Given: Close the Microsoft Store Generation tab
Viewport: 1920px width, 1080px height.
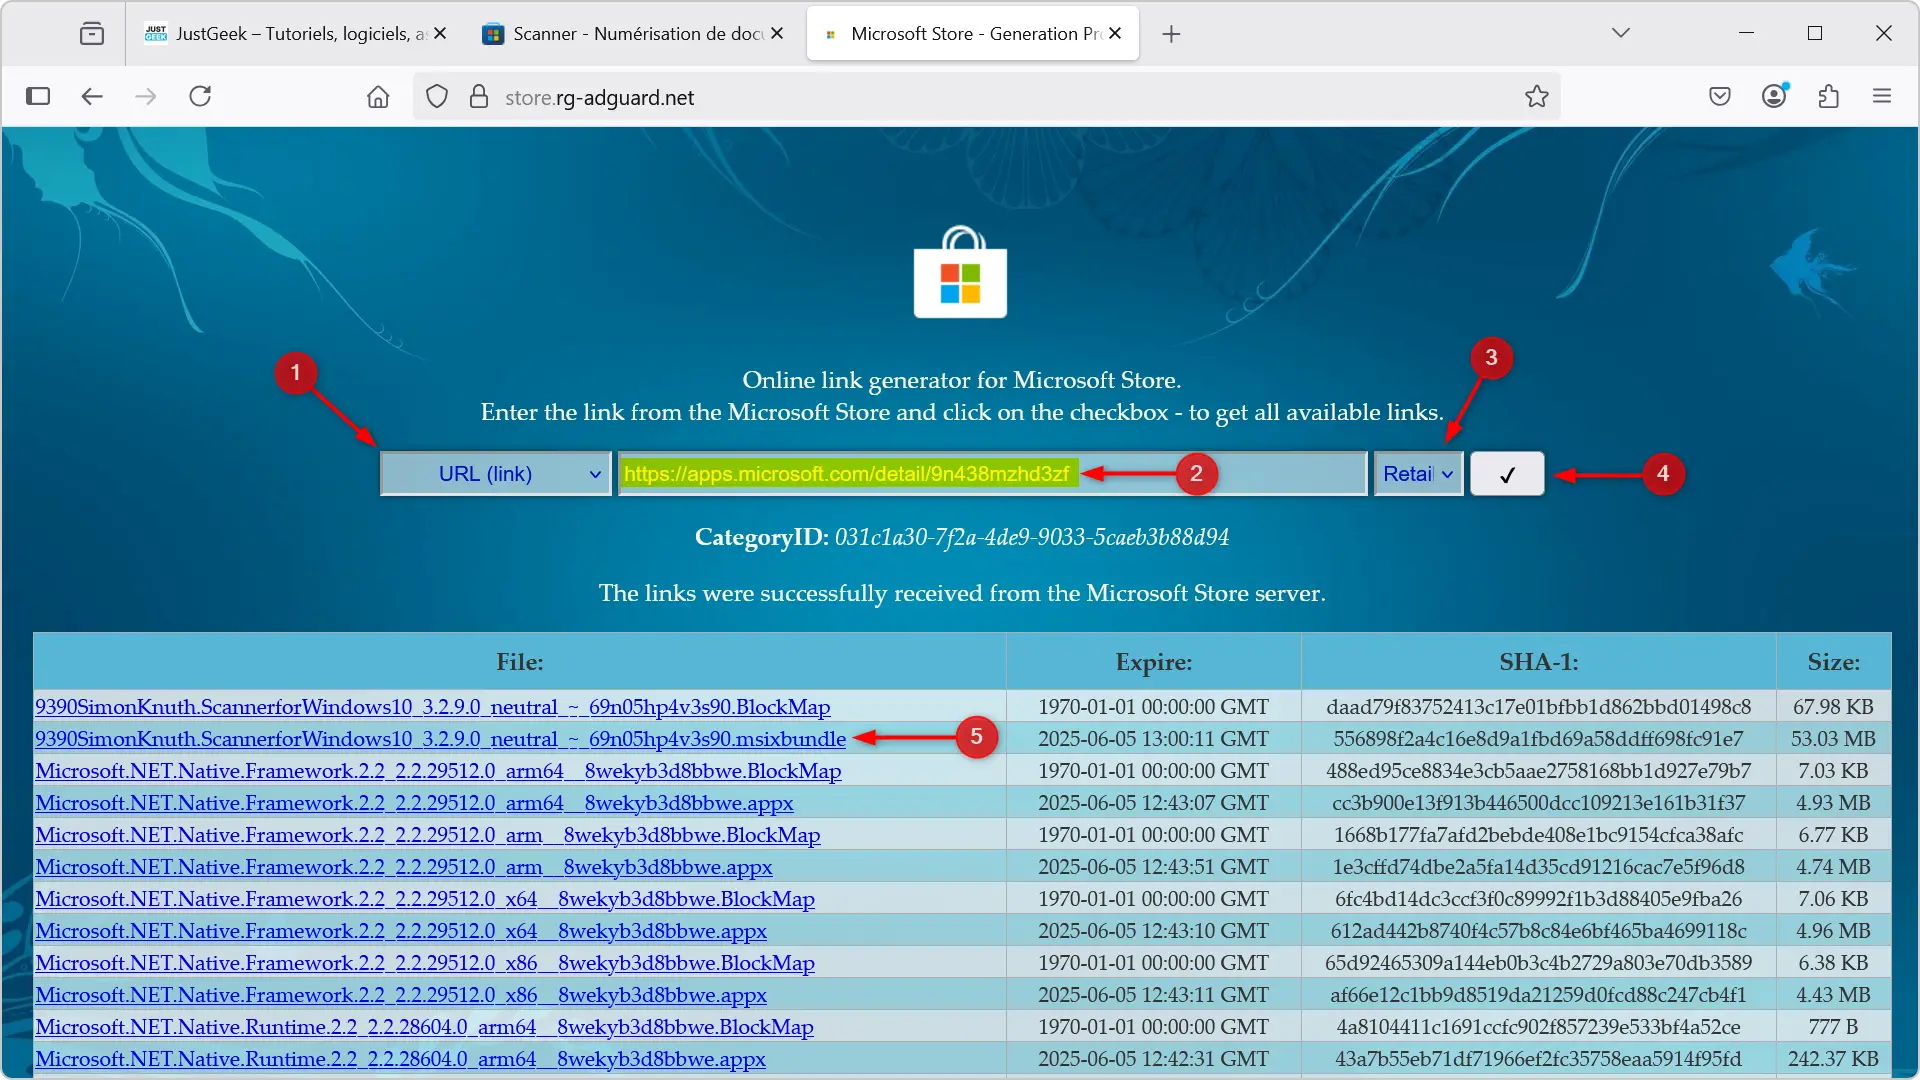Looking at the screenshot, I should click(1115, 33).
